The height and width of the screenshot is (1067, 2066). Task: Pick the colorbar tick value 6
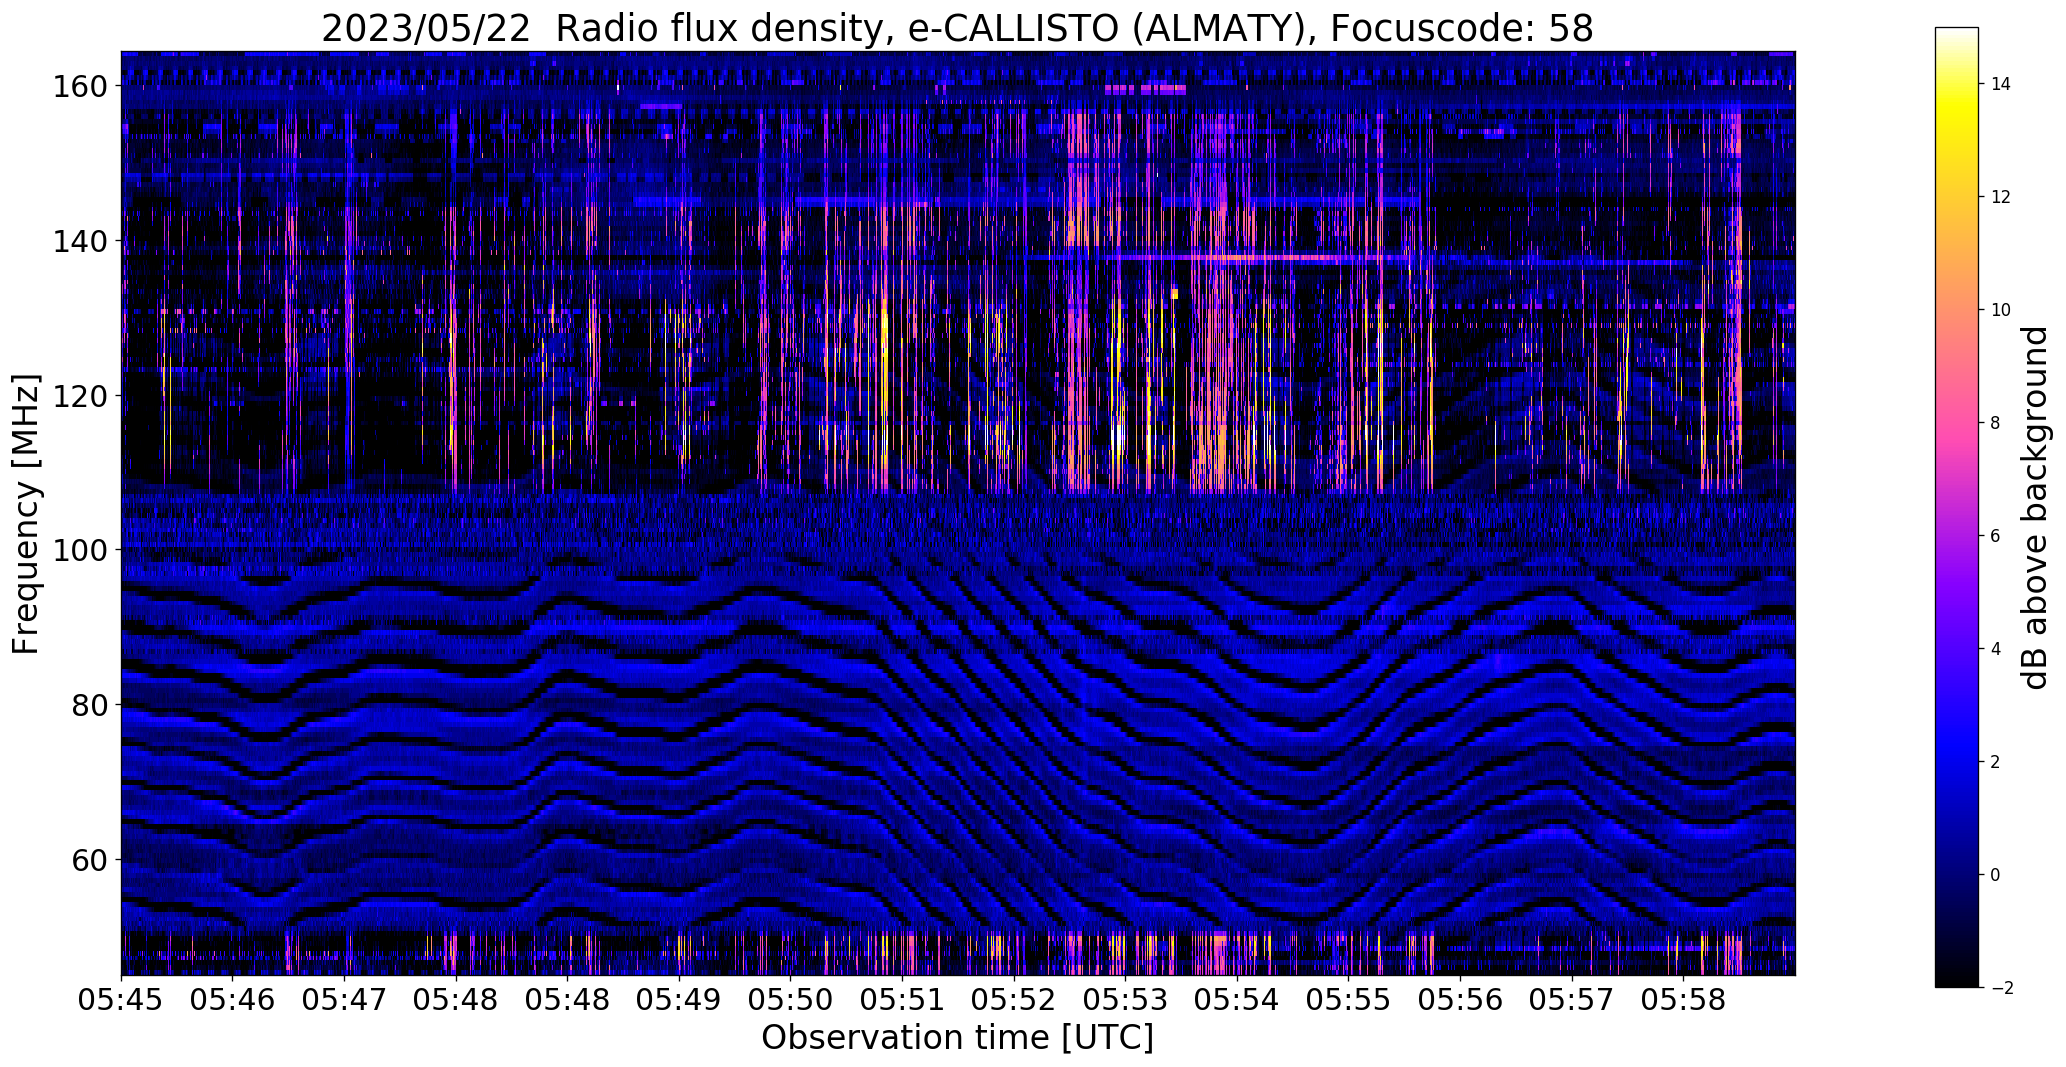coord(1995,536)
